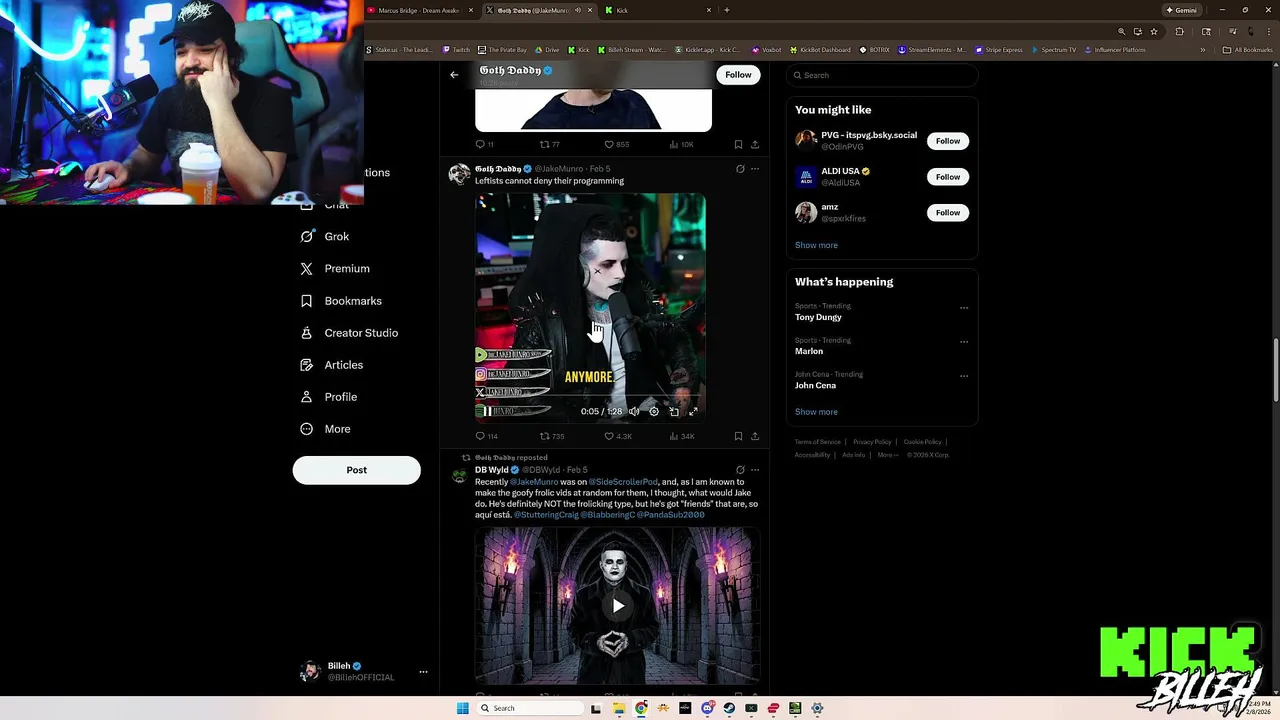Open the Windows Start menu
Image resolution: width=1280 pixels, height=720 pixels.
pyautogui.click(x=462, y=708)
